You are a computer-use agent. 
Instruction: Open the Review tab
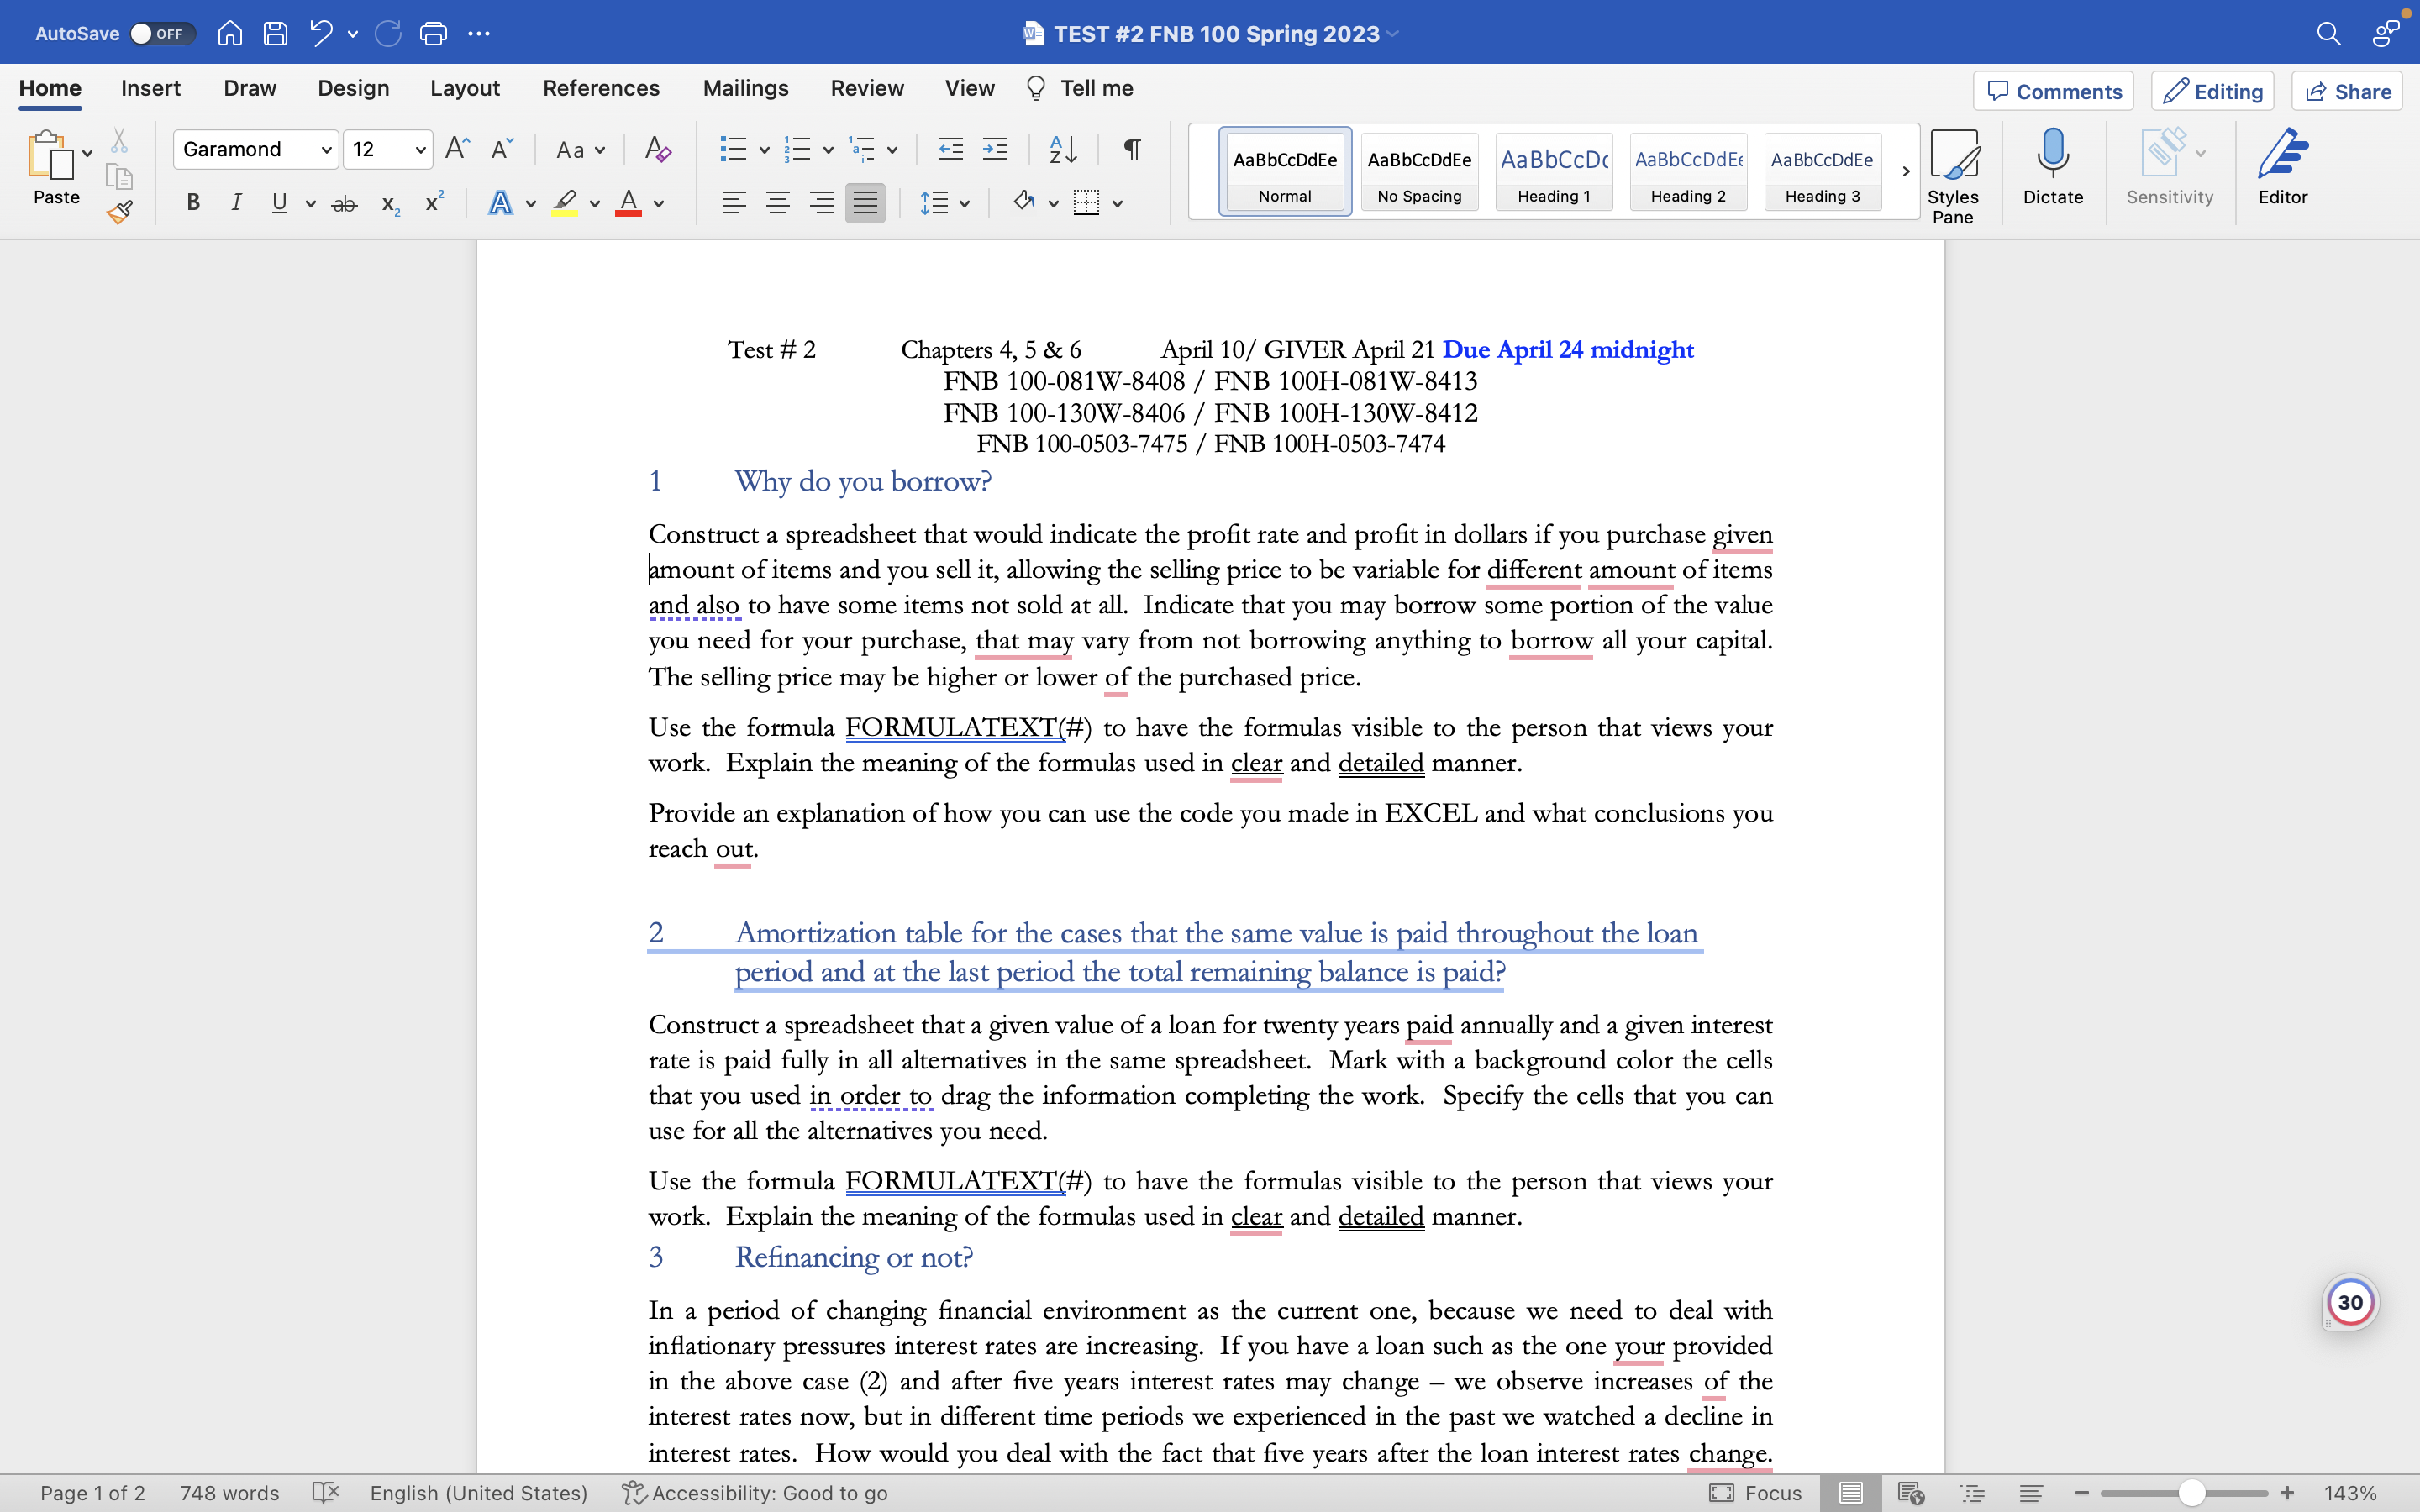866,88
